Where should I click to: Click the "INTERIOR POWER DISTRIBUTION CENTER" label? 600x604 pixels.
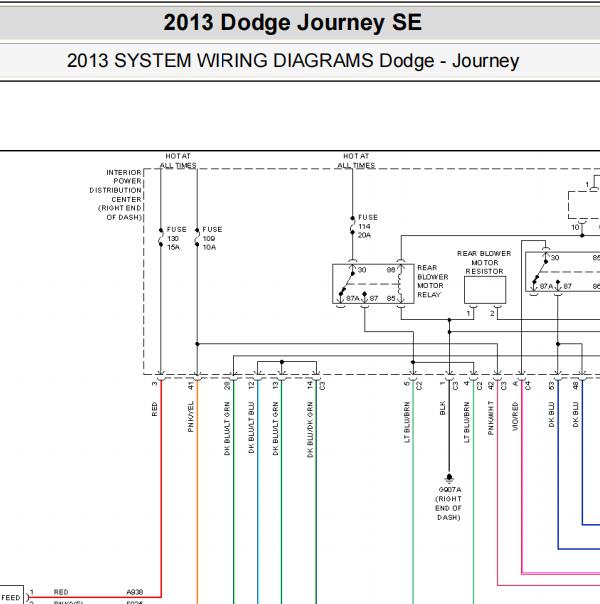click(x=116, y=195)
